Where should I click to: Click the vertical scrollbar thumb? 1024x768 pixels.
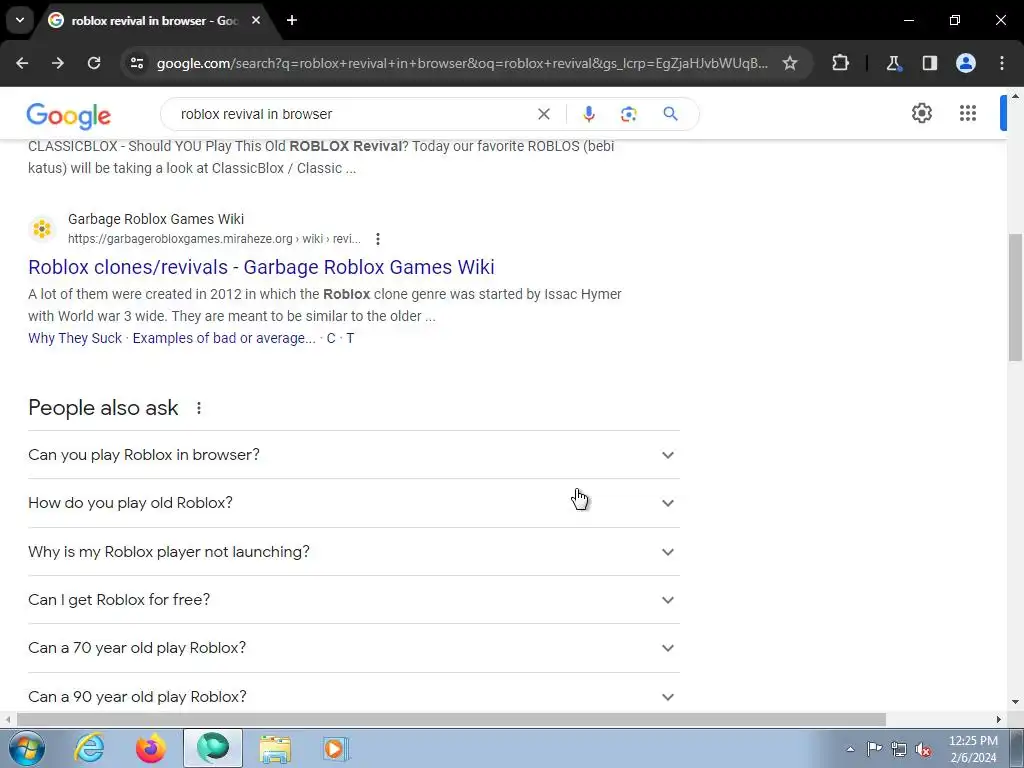(x=1015, y=297)
